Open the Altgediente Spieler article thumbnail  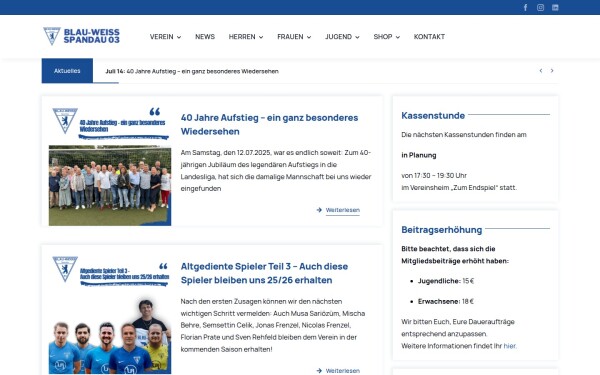110,313
